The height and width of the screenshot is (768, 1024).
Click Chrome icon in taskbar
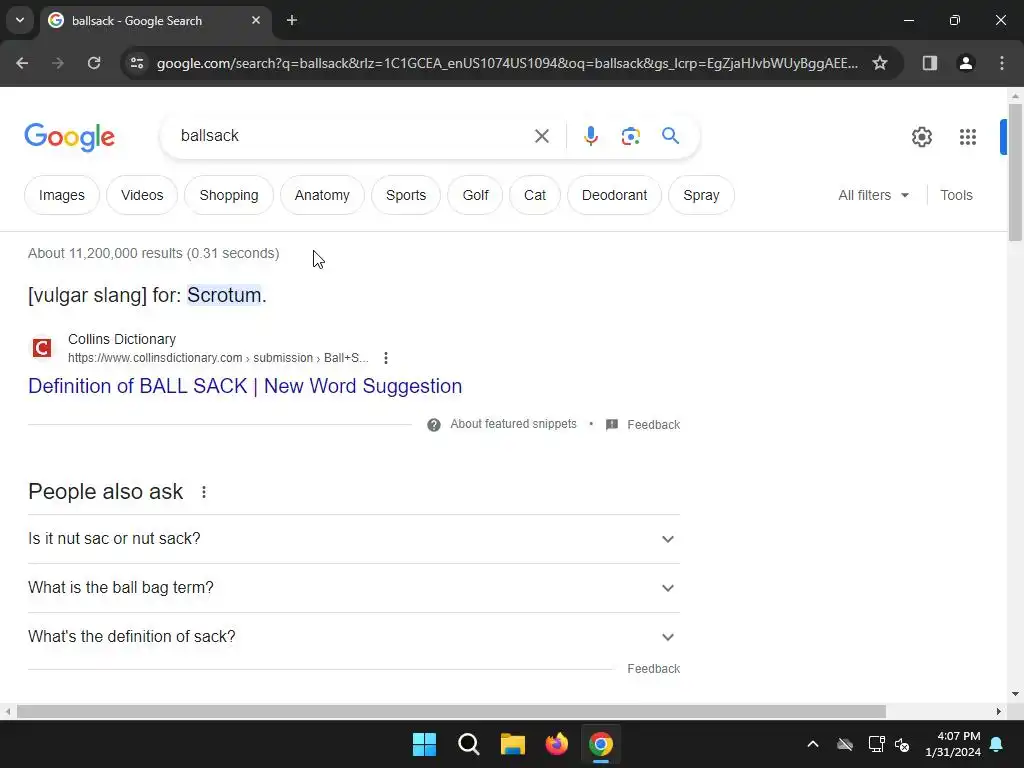pyautogui.click(x=601, y=744)
